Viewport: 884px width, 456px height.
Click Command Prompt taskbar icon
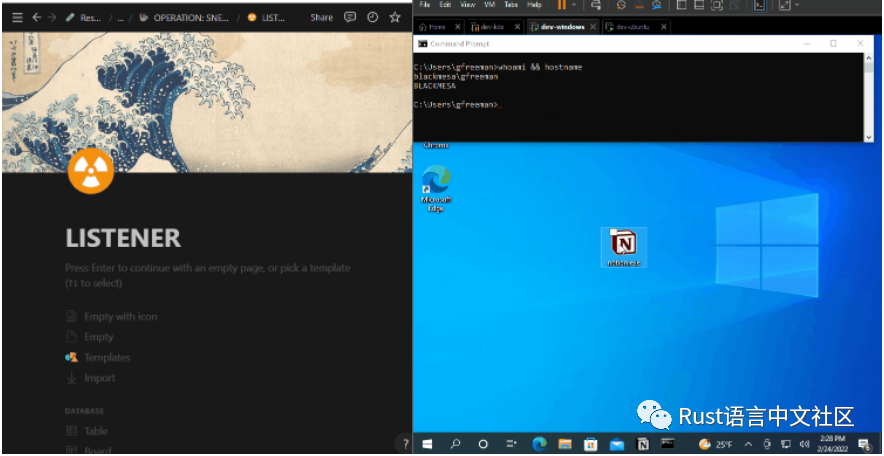(x=668, y=444)
